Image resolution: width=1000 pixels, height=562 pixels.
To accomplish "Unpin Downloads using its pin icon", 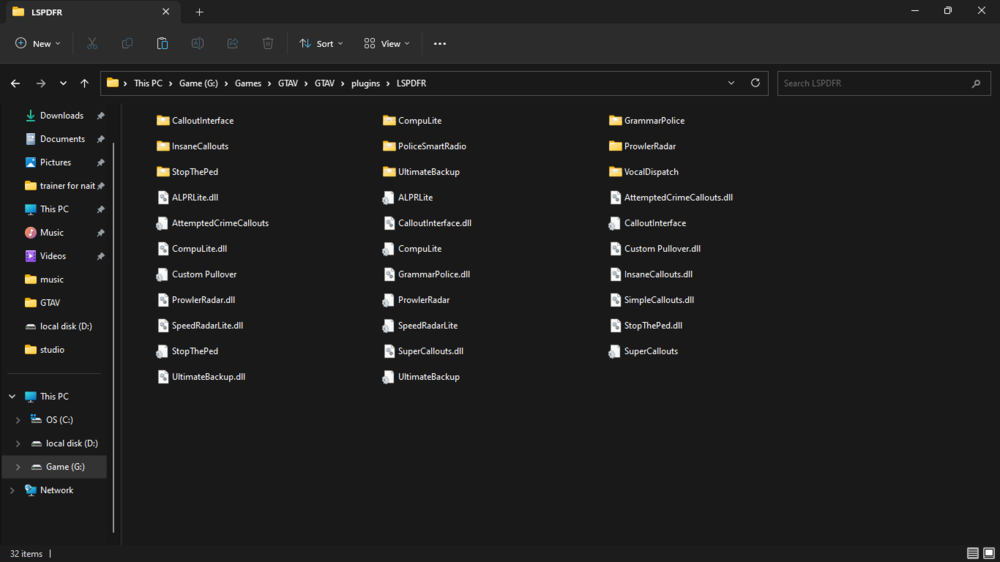I will coord(100,116).
